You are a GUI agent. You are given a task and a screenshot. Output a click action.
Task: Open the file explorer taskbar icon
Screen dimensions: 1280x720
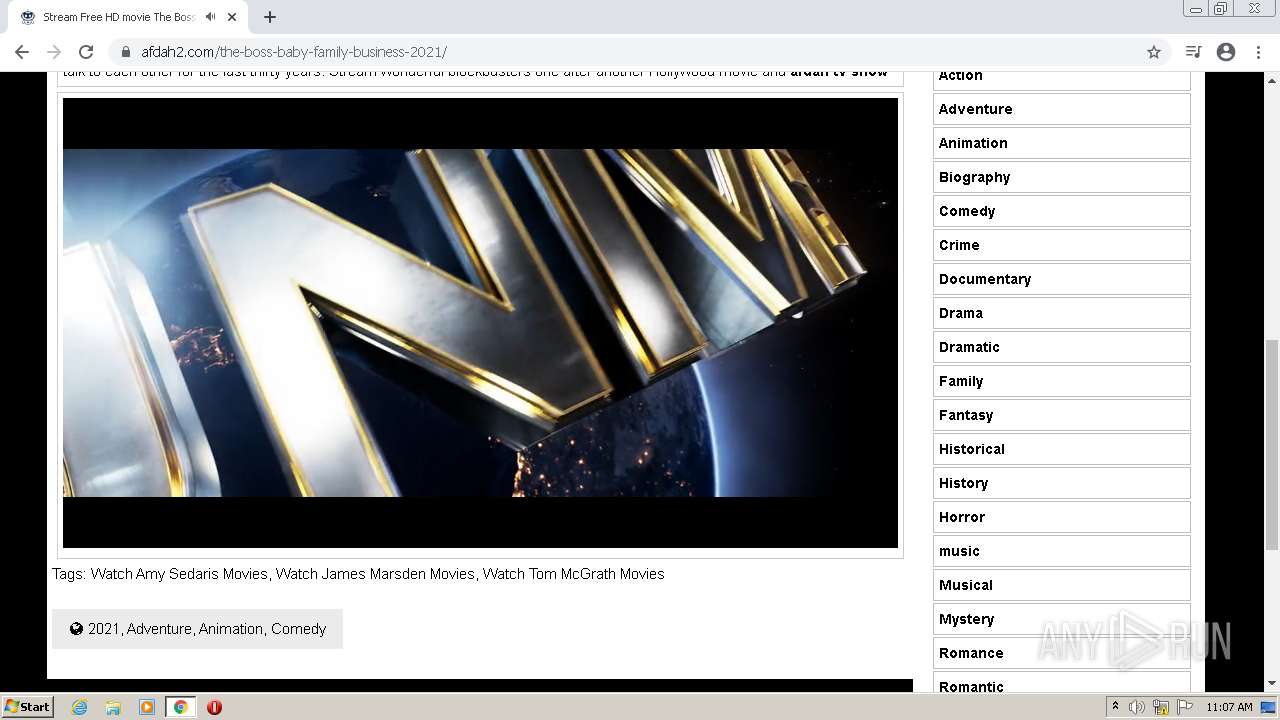pos(113,707)
